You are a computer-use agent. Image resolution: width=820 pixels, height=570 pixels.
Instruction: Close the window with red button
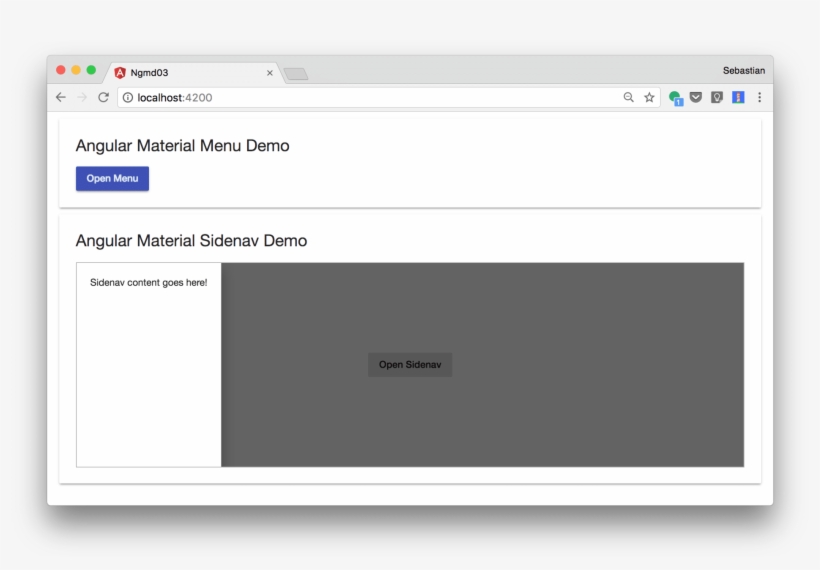tap(61, 70)
